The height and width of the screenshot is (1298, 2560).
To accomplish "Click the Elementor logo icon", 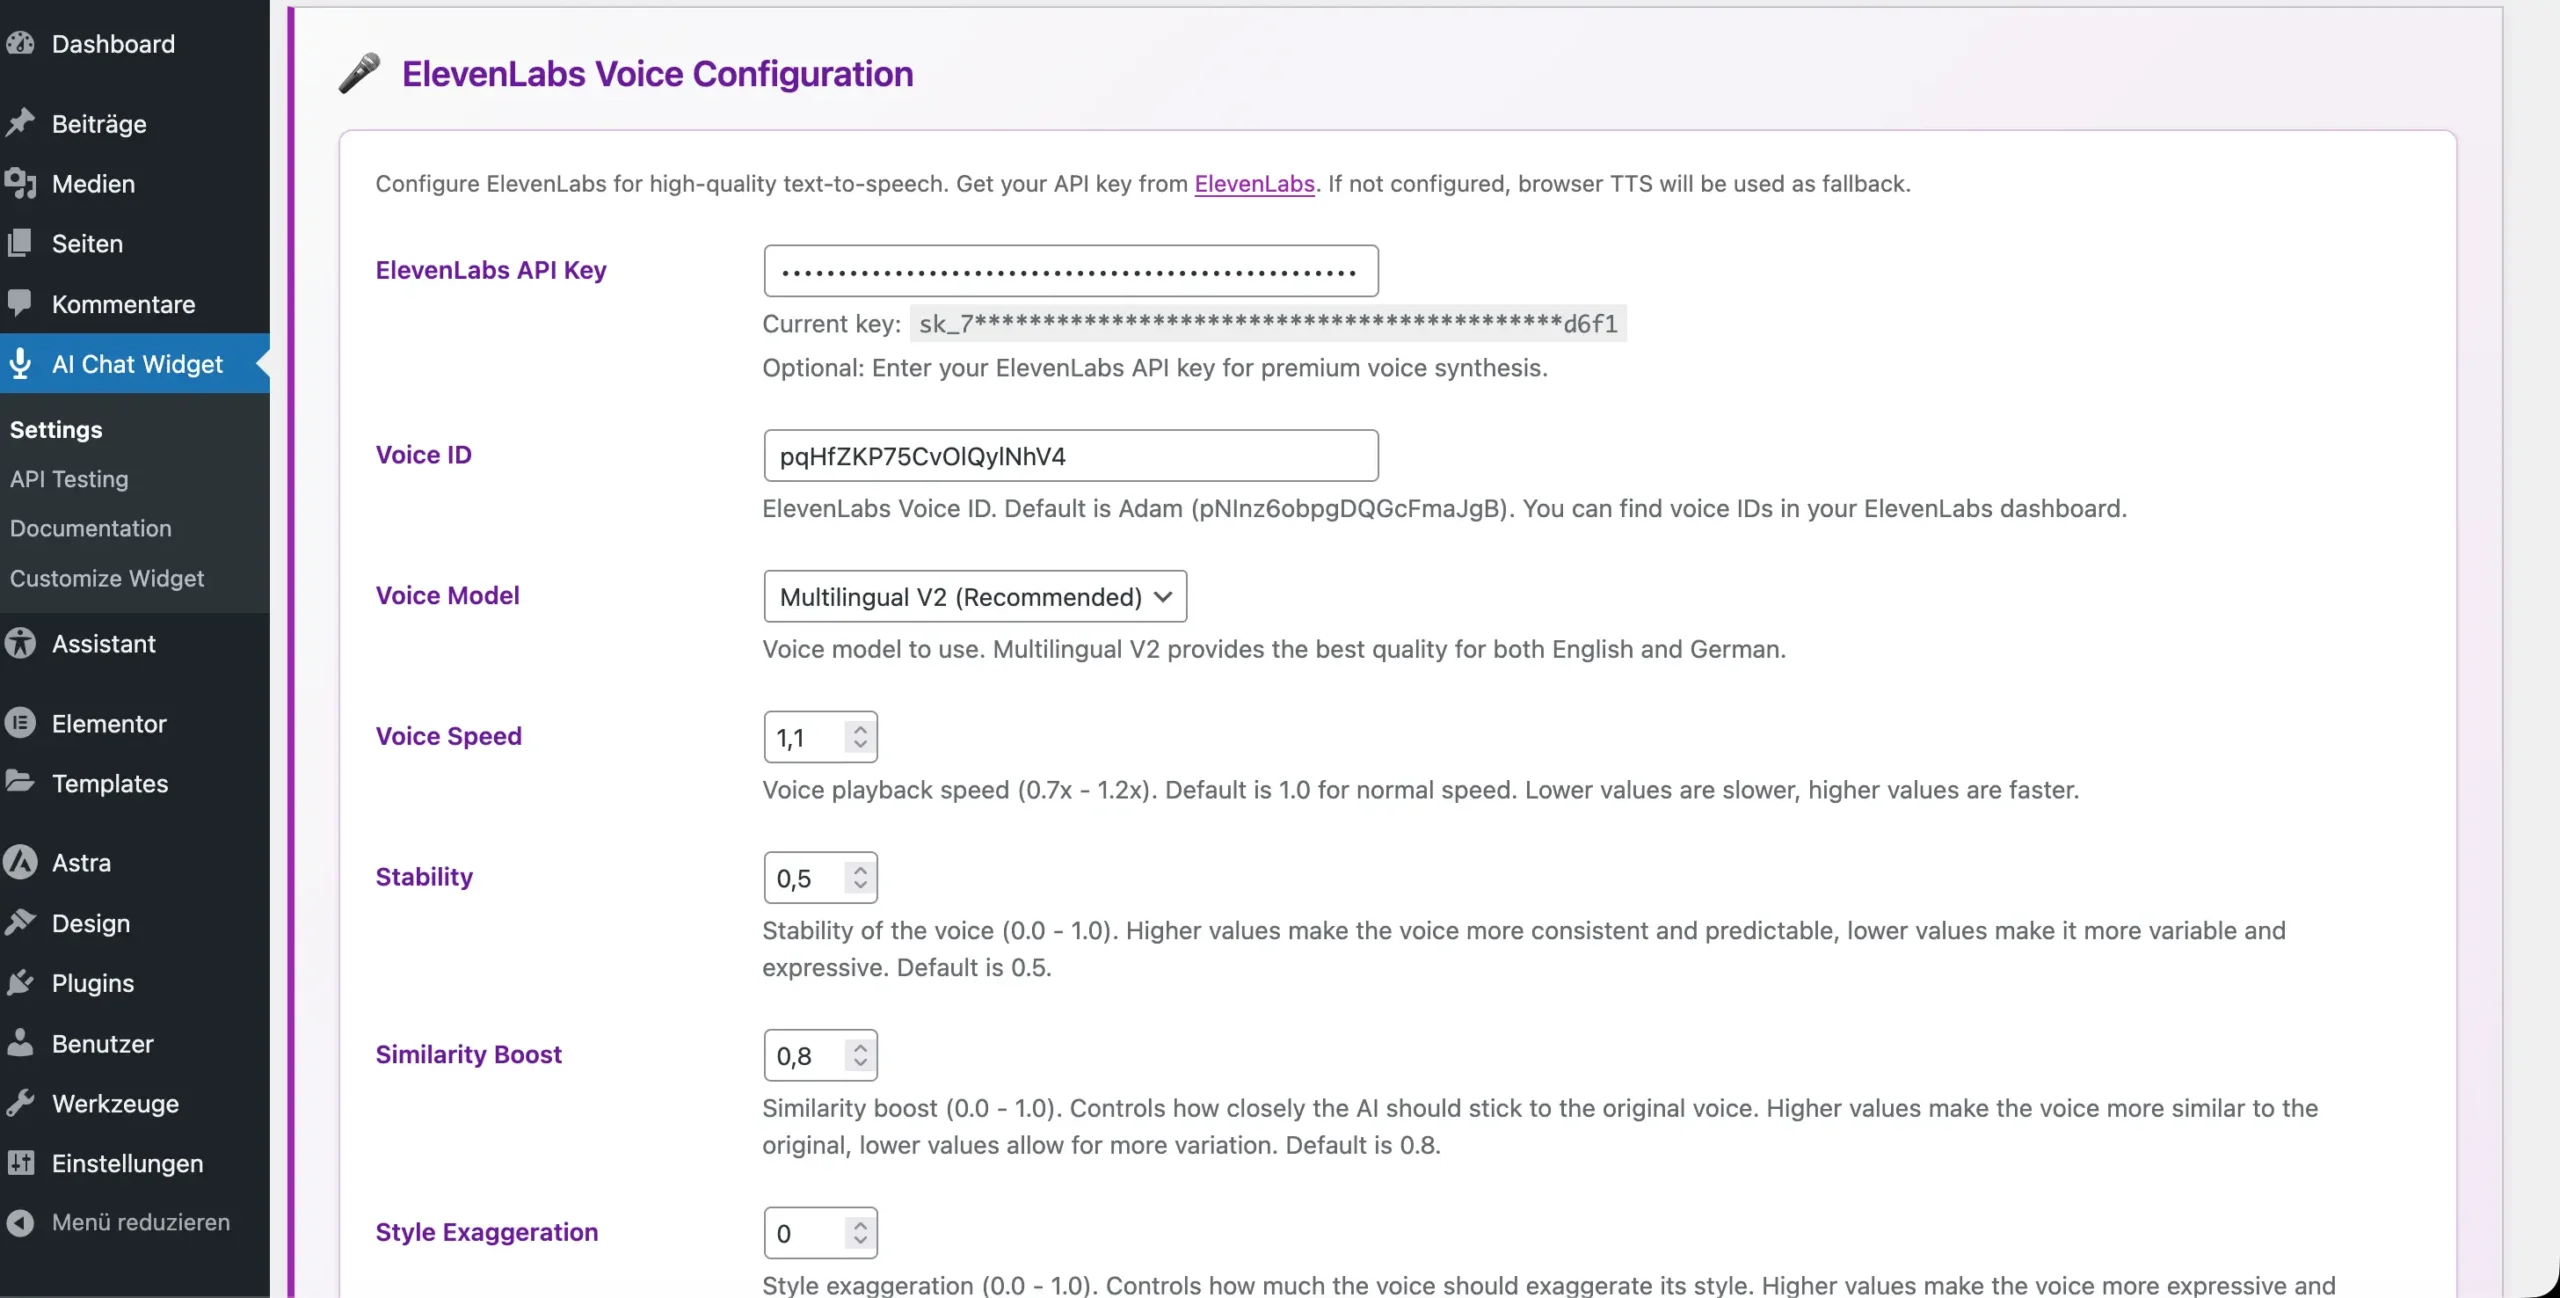I will pos(20,723).
